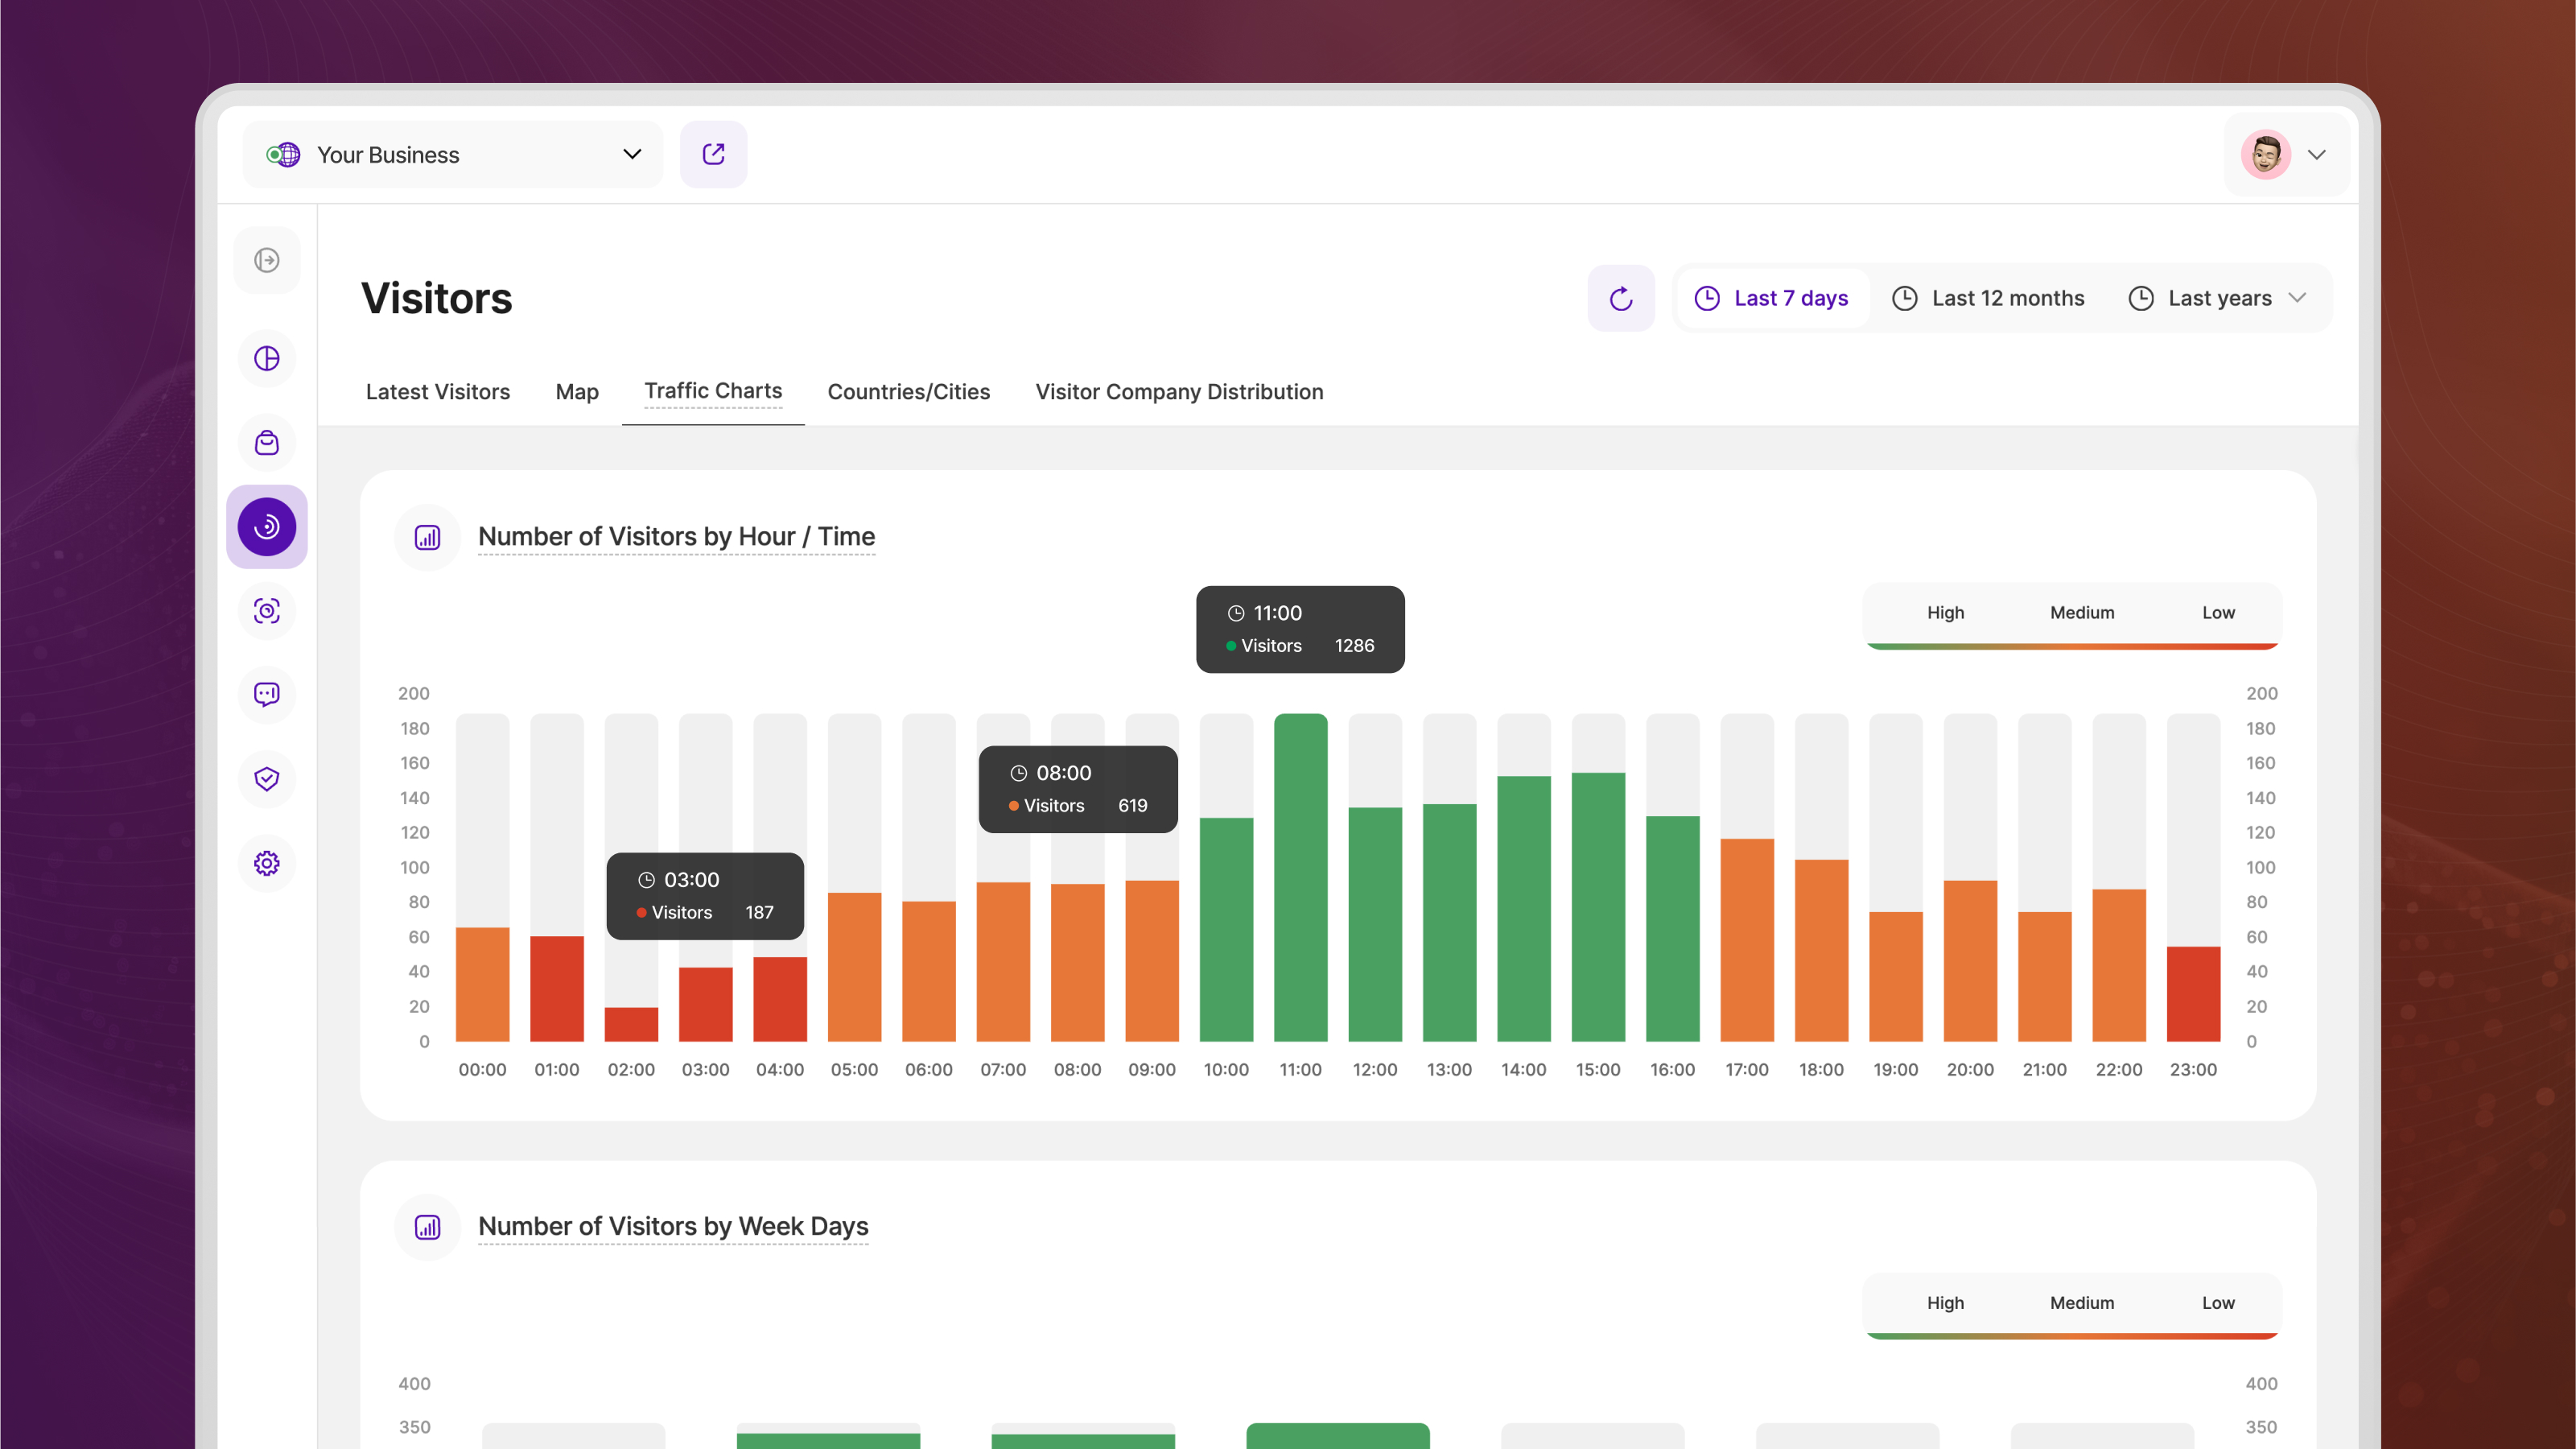The image size is (2576, 1449).
Task: Select the active Visitors sidebar icon
Action: [x=267, y=527]
